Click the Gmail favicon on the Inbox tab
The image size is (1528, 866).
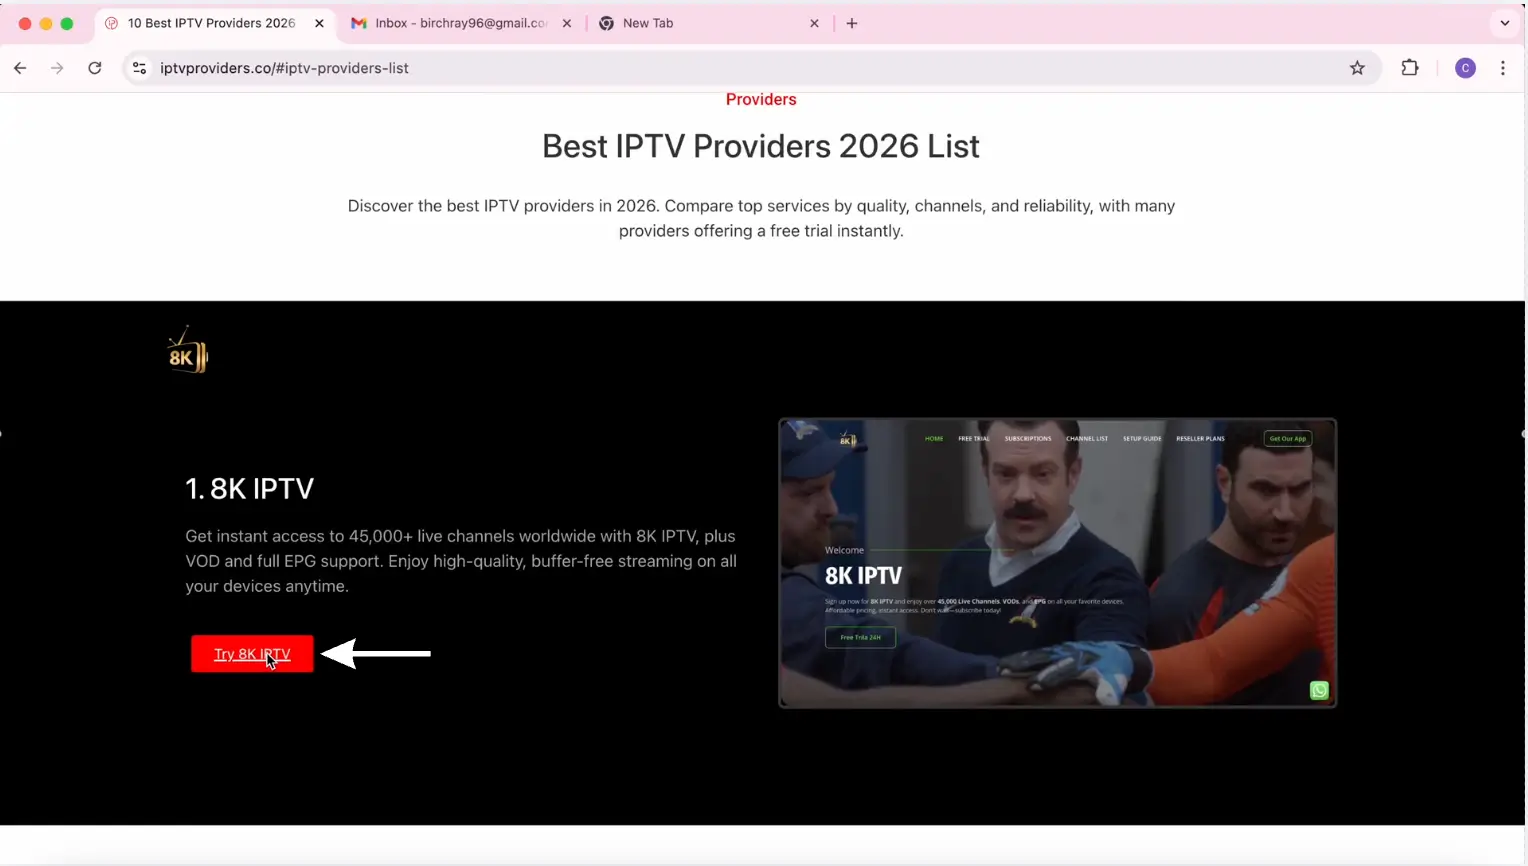(358, 23)
